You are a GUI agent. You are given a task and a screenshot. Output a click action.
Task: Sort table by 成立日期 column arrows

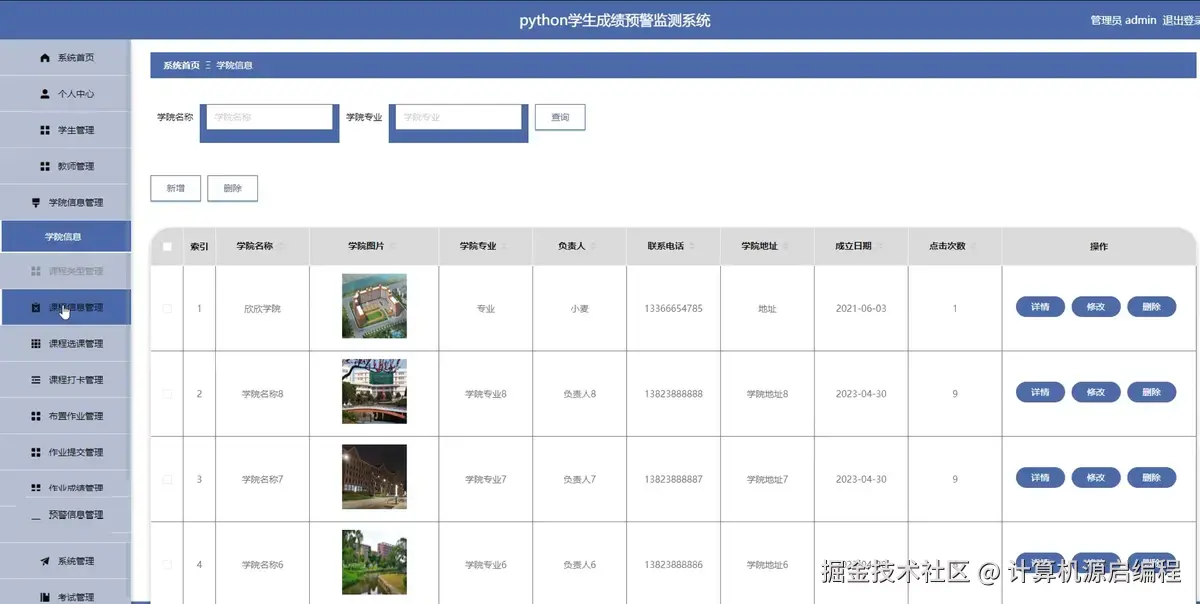pyautogui.click(x=879, y=246)
